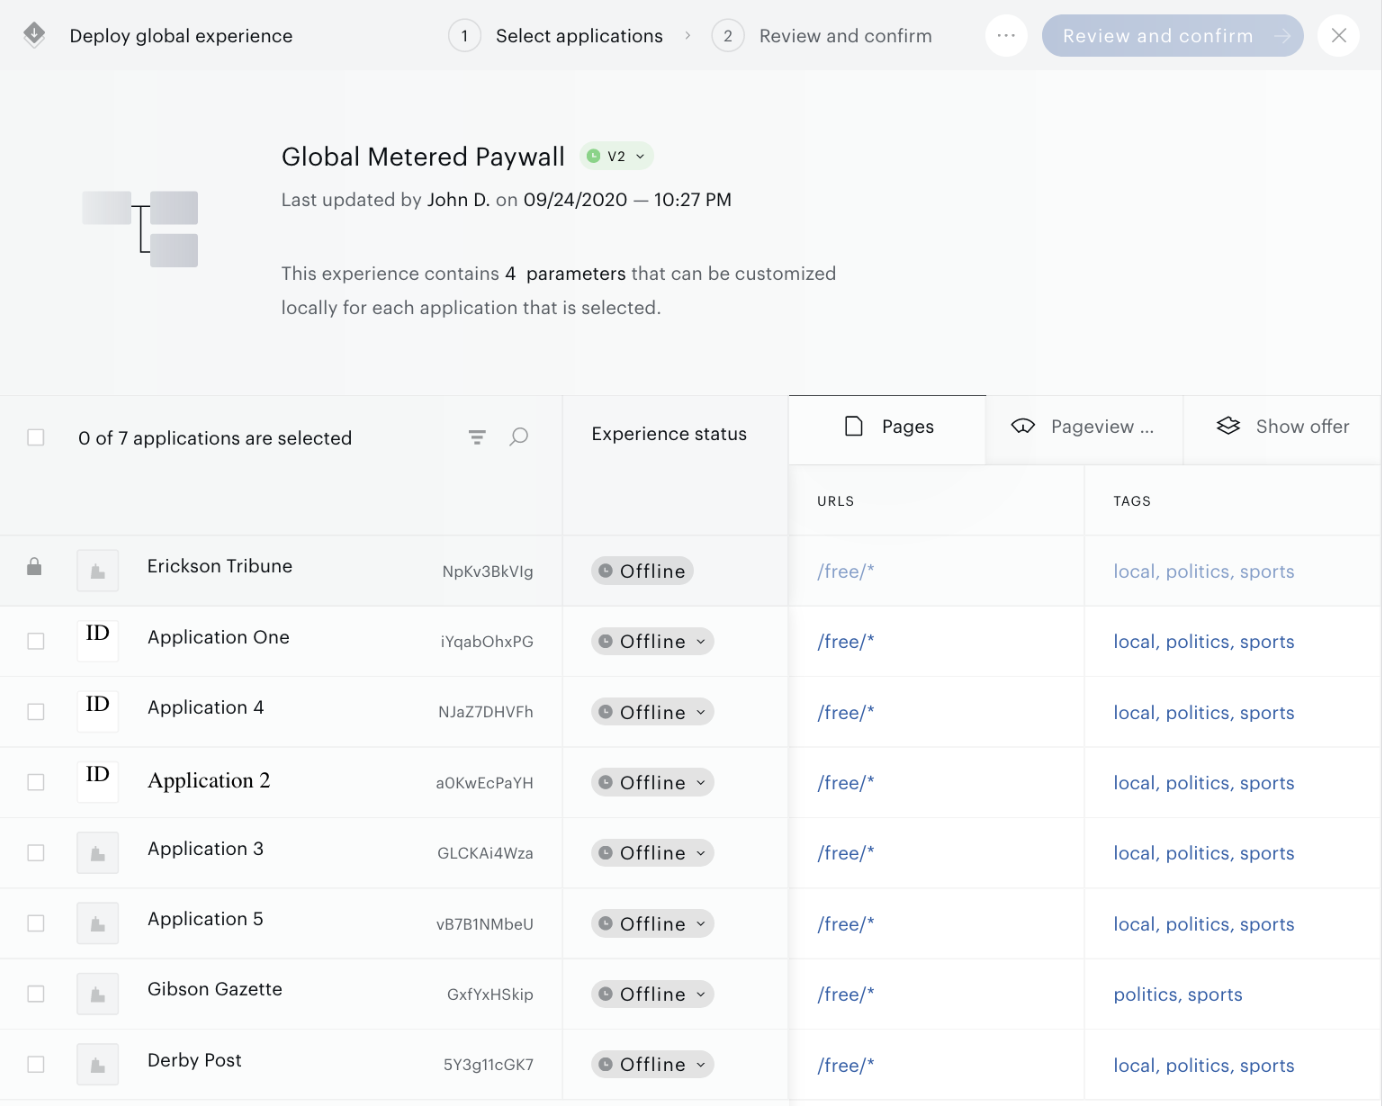Image resolution: width=1382 pixels, height=1106 pixels.
Task: Click the deploy diamond logo icon
Action: pos(34,35)
